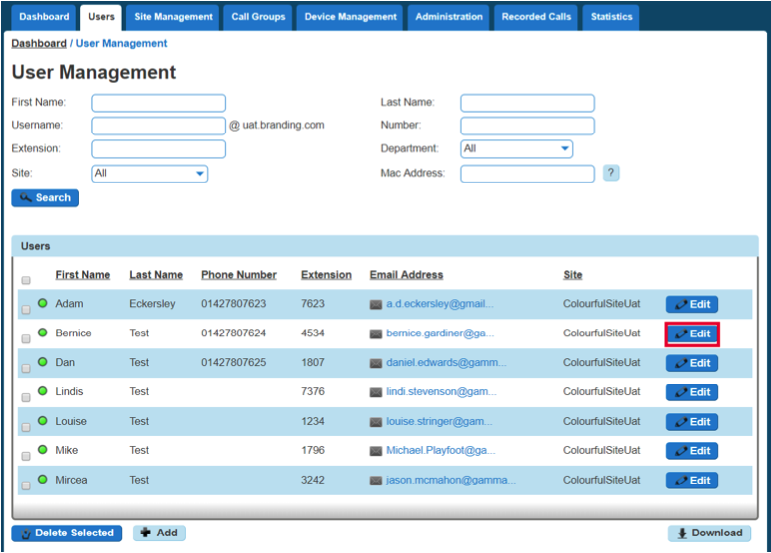Click the Dashboard breadcrumb link
The image size is (771, 553).
click(x=39, y=43)
